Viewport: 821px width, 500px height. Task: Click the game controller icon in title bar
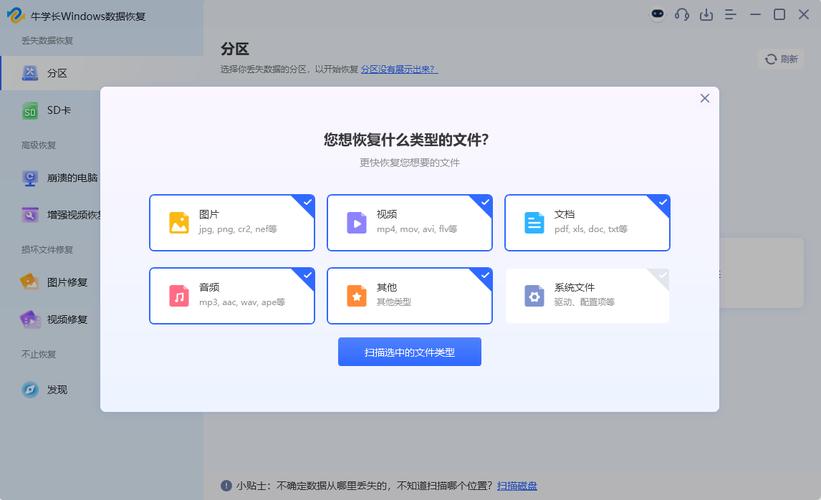tap(658, 14)
